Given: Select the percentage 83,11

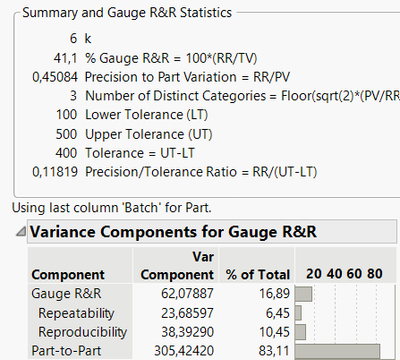Looking at the screenshot, I should point(274,351).
